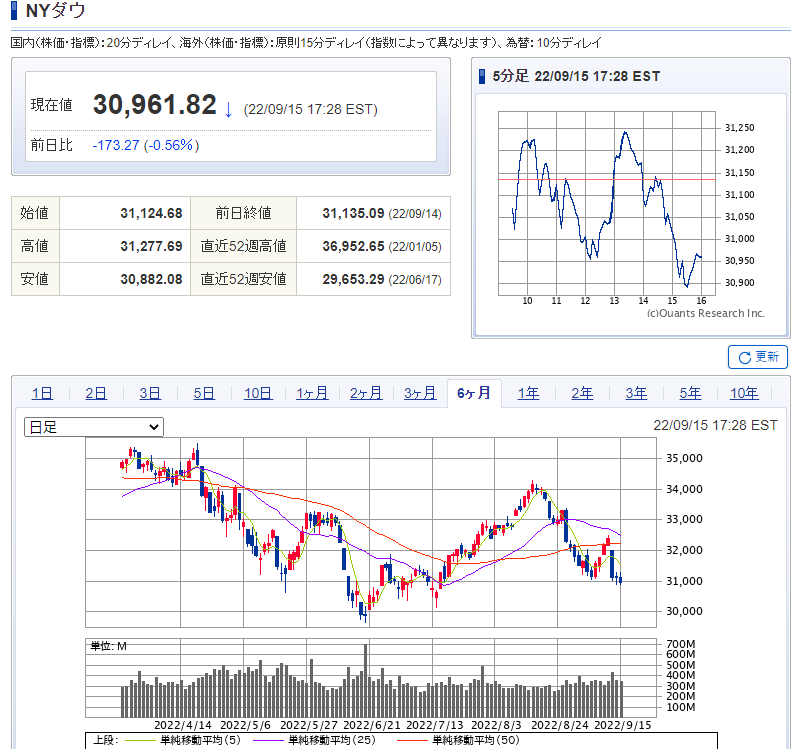Show the 5年 chart range

[x=690, y=393]
